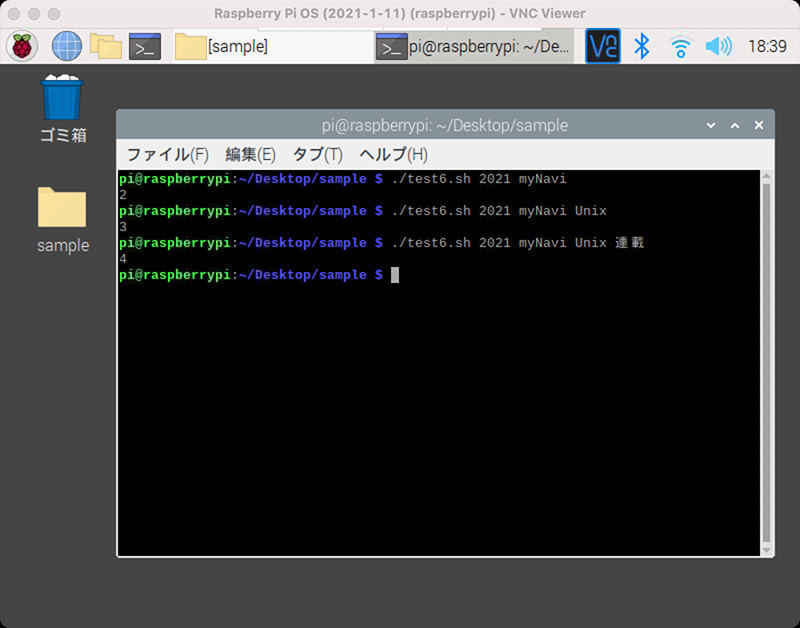Open the タブ(T) menu

[317, 155]
